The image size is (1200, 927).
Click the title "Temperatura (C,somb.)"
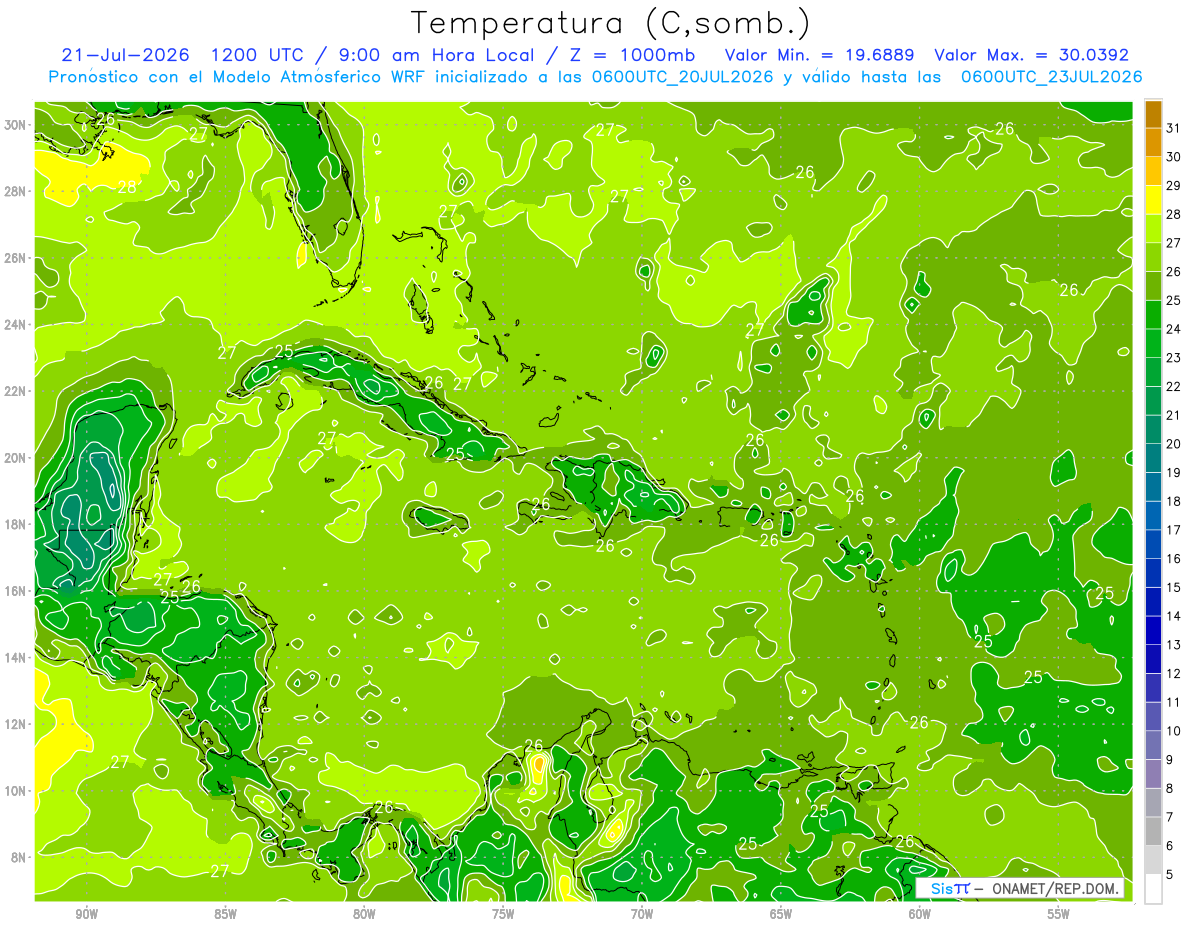(x=611, y=23)
